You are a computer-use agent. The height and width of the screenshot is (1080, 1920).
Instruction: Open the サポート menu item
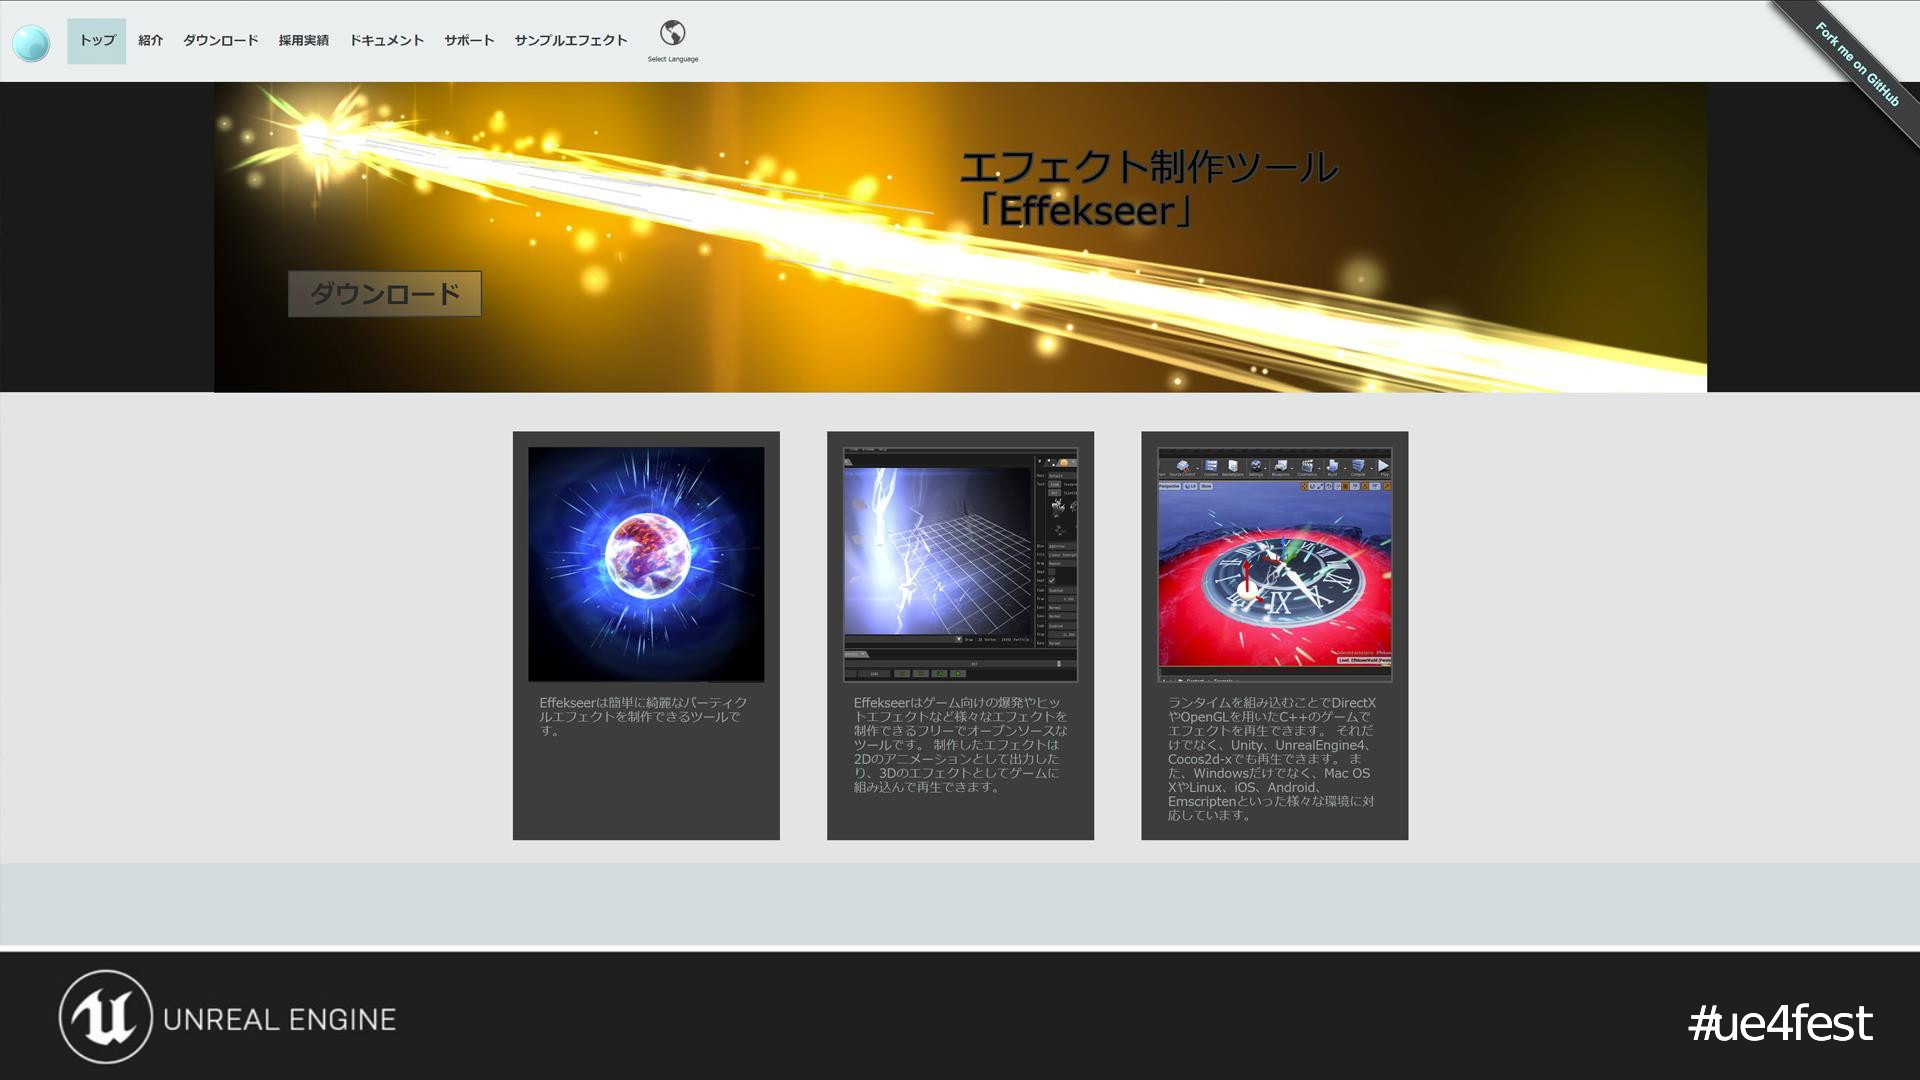pyautogui.click(x=470, y=41)
